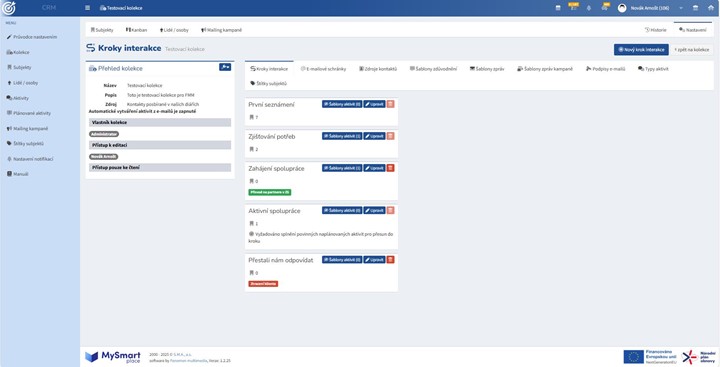Click the Administrator owner badge
720x367 pixels.
(x=104, y=134)
